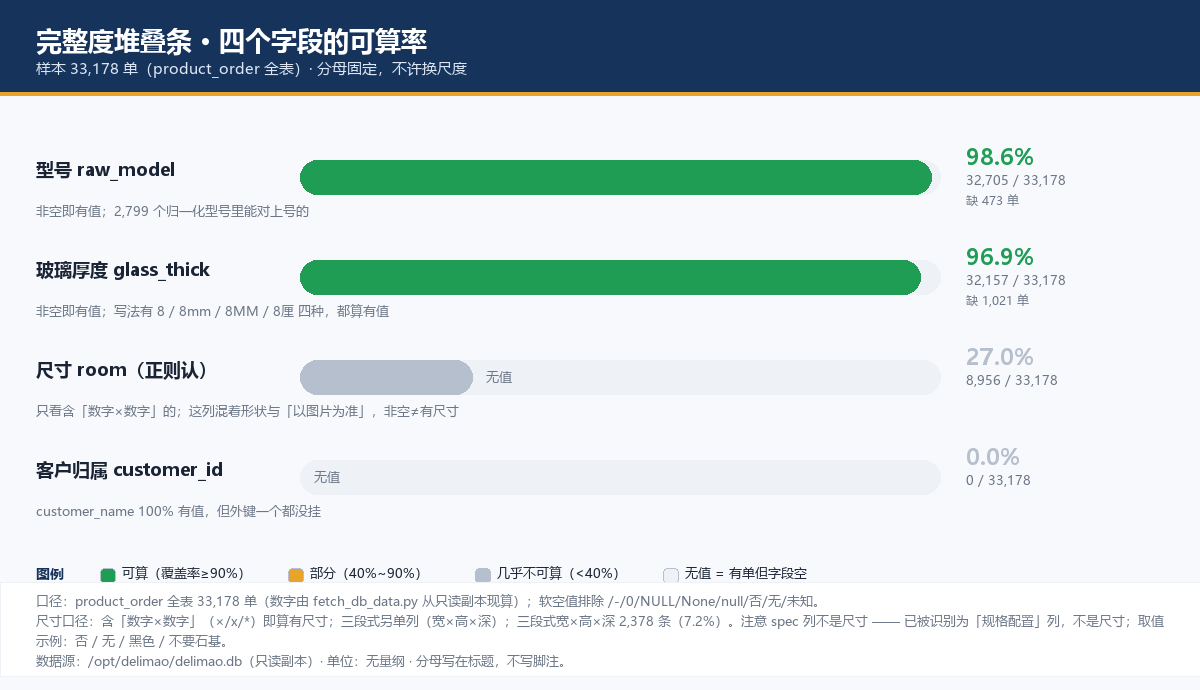
Task: Click the title 完整度堆叠条·四个字段的可算率
Action: (x=232, y=41)
